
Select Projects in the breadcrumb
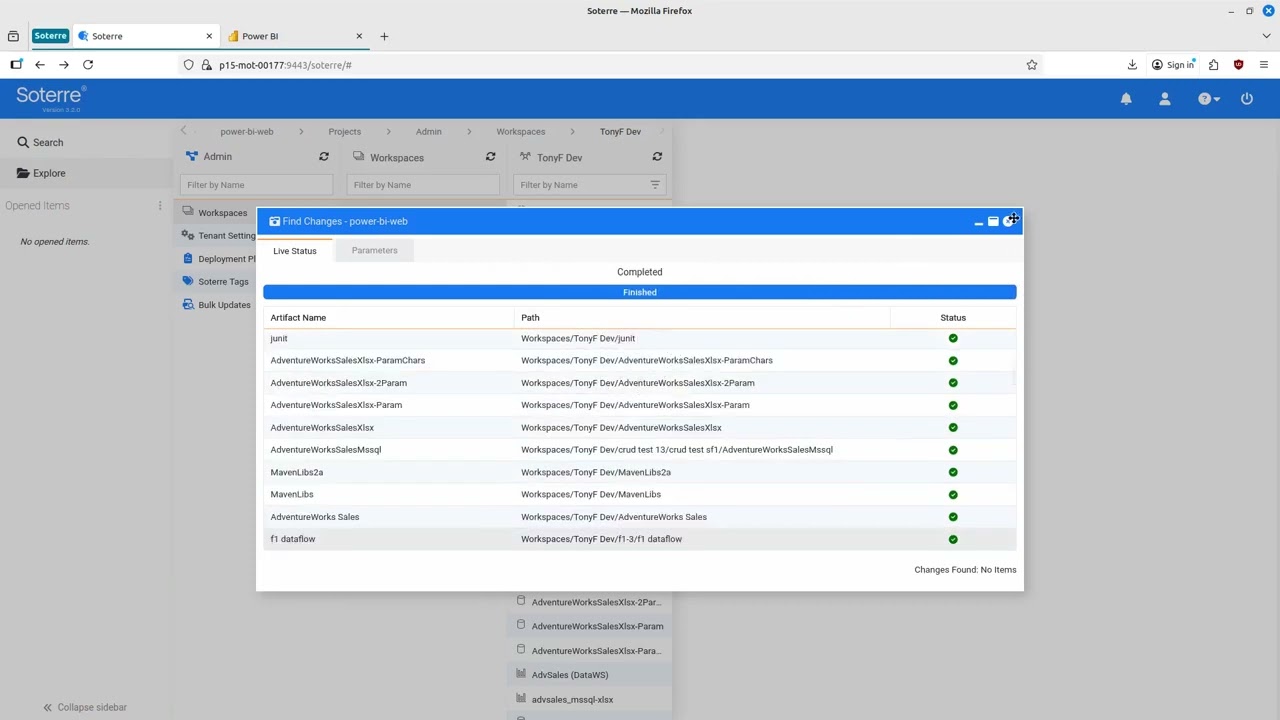coord(344,131)
